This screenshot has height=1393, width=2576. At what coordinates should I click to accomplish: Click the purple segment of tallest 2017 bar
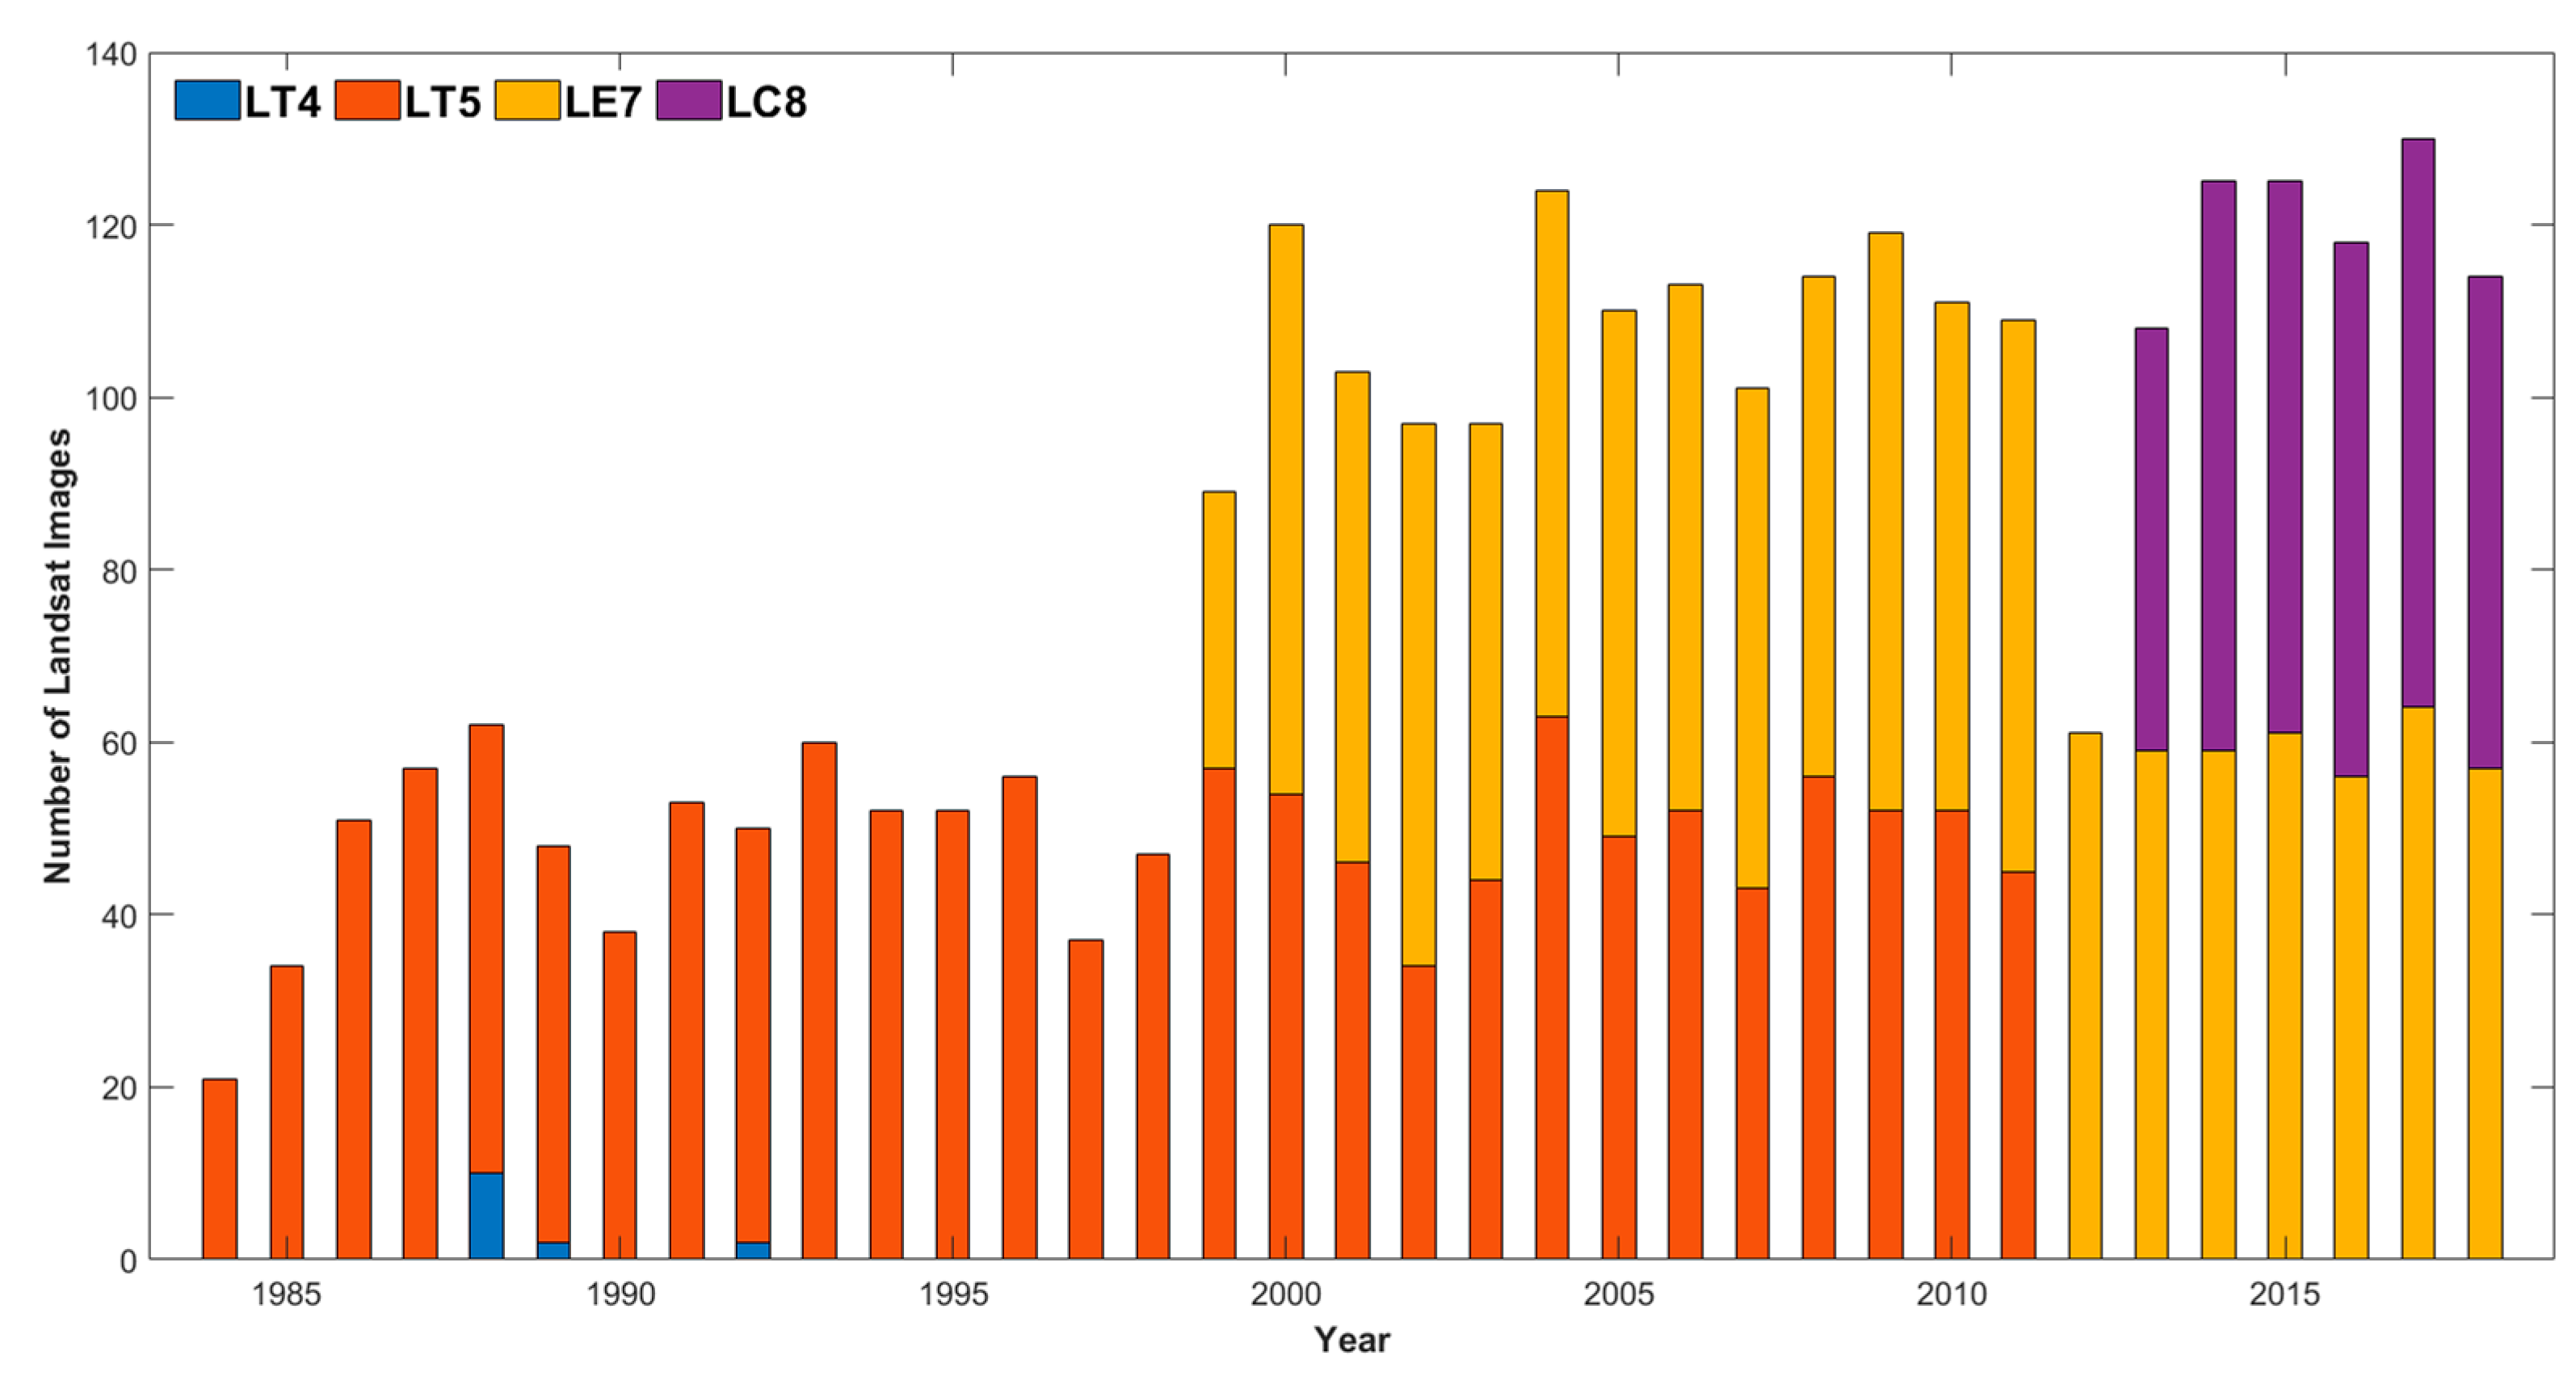2418,423
